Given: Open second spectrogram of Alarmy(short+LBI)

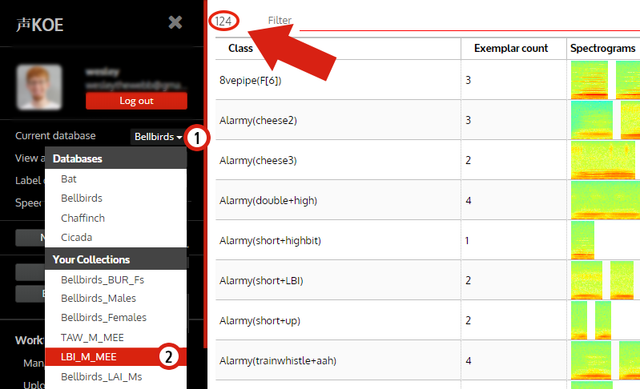Looking at the screenshot, I should 622,280.
